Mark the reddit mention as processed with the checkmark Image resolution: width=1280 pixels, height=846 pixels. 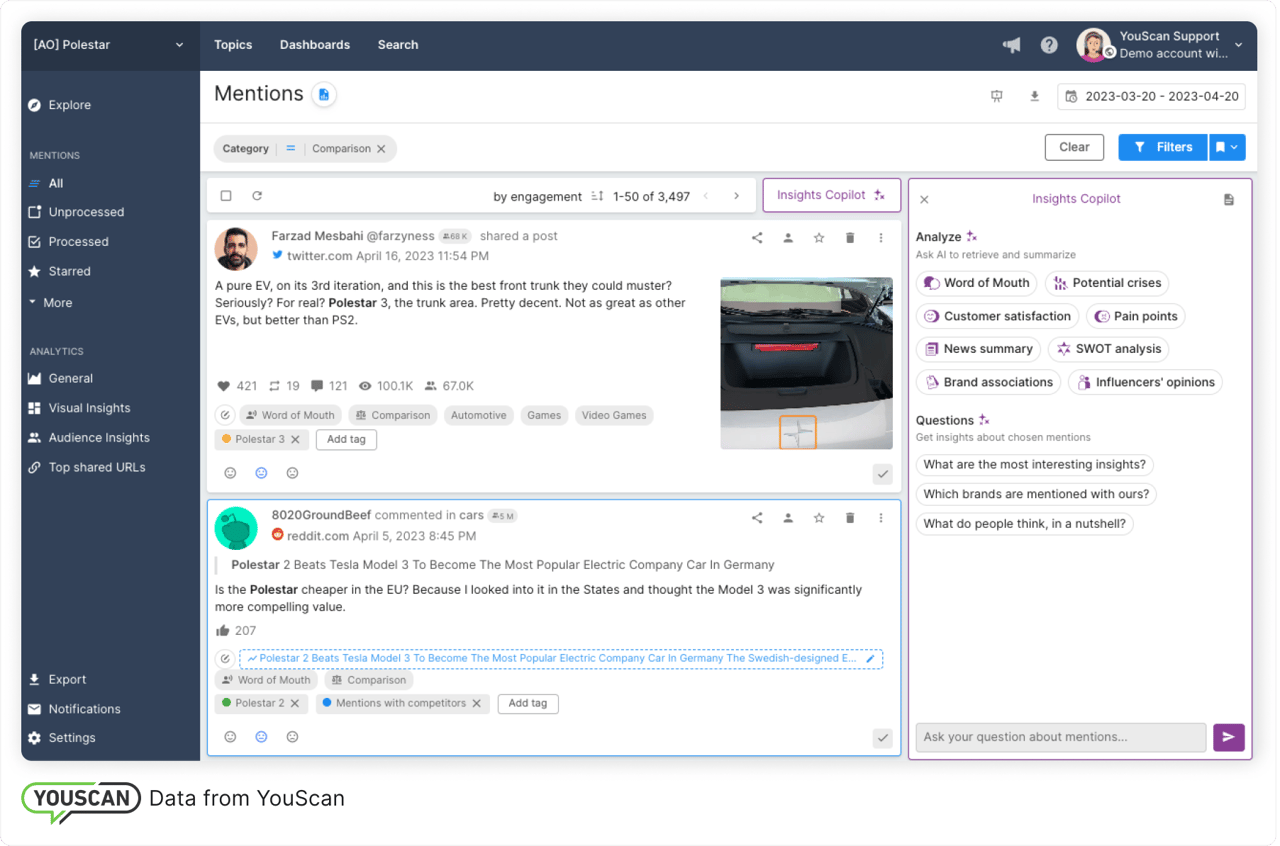[882, 737]
